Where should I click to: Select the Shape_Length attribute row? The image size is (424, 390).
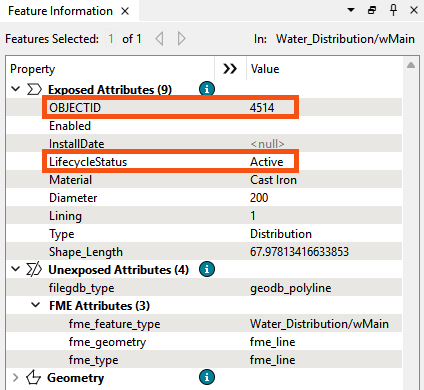[204, 252]
